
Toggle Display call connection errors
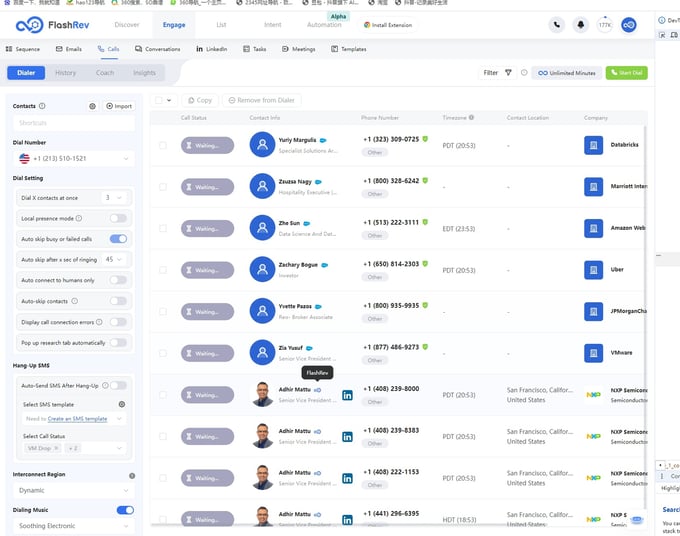tap(118, 322)
